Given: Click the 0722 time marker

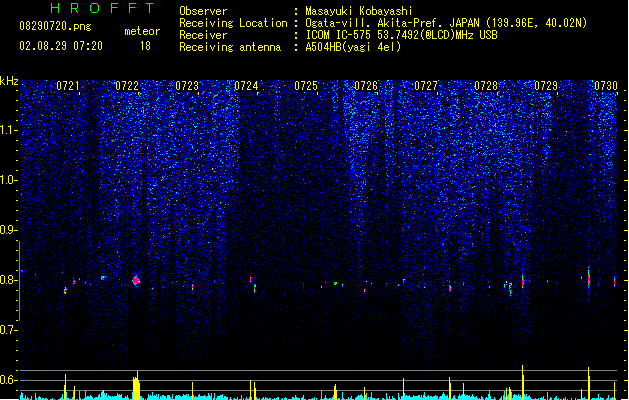Looking at the screenshot, I should pyautogui.click(x=127, y=86).
